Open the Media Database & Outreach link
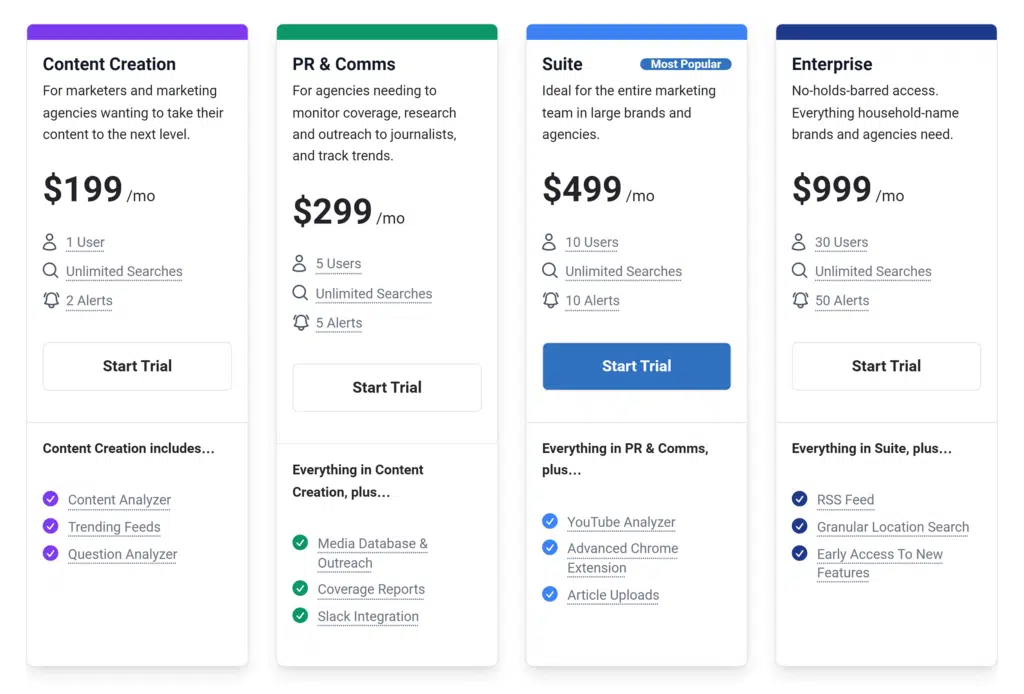The image size is (1024, 694). (x=372, y=553)
